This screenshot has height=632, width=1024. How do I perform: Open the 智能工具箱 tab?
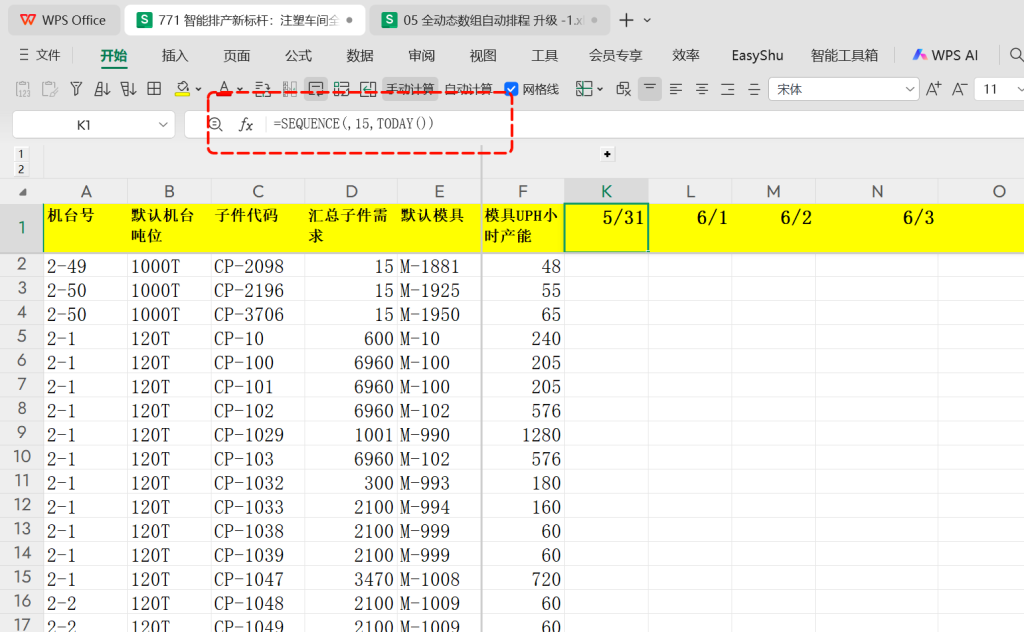[844, 55]
